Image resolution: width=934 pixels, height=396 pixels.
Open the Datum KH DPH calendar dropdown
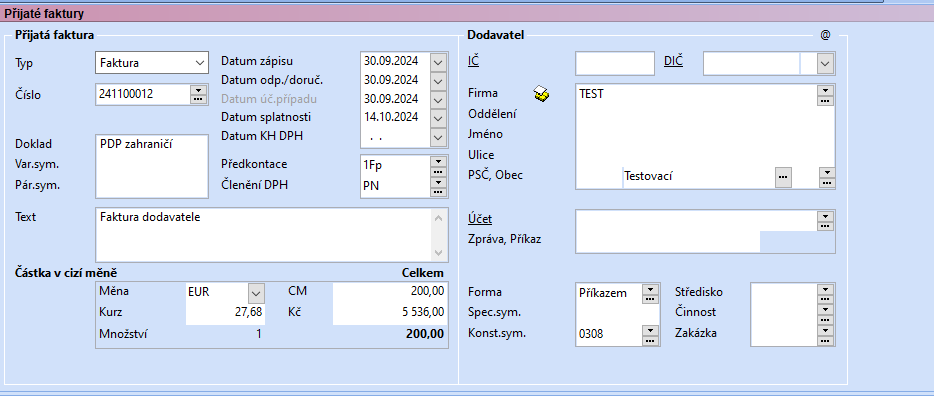[438, 138]
